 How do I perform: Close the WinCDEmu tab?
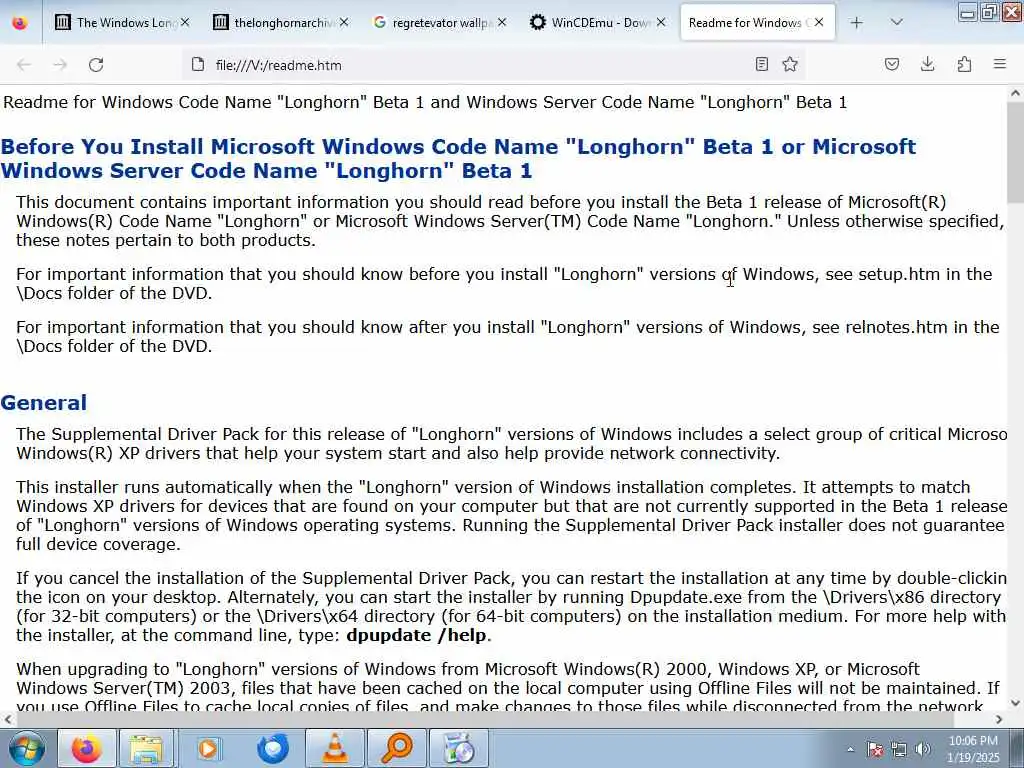(x=660, y=22)
